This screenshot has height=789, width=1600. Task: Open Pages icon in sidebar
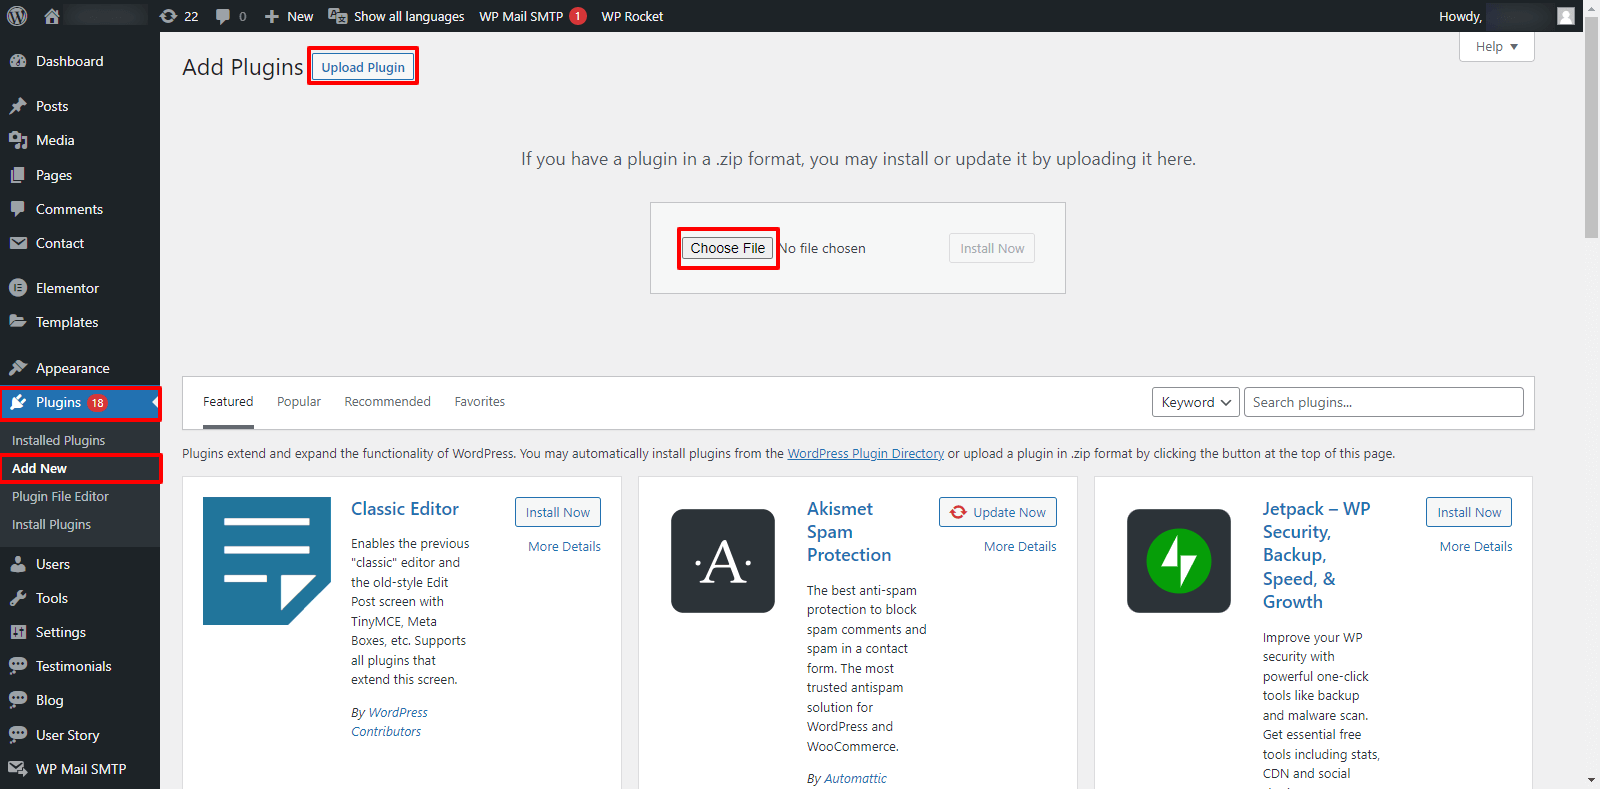coord(18,175)
